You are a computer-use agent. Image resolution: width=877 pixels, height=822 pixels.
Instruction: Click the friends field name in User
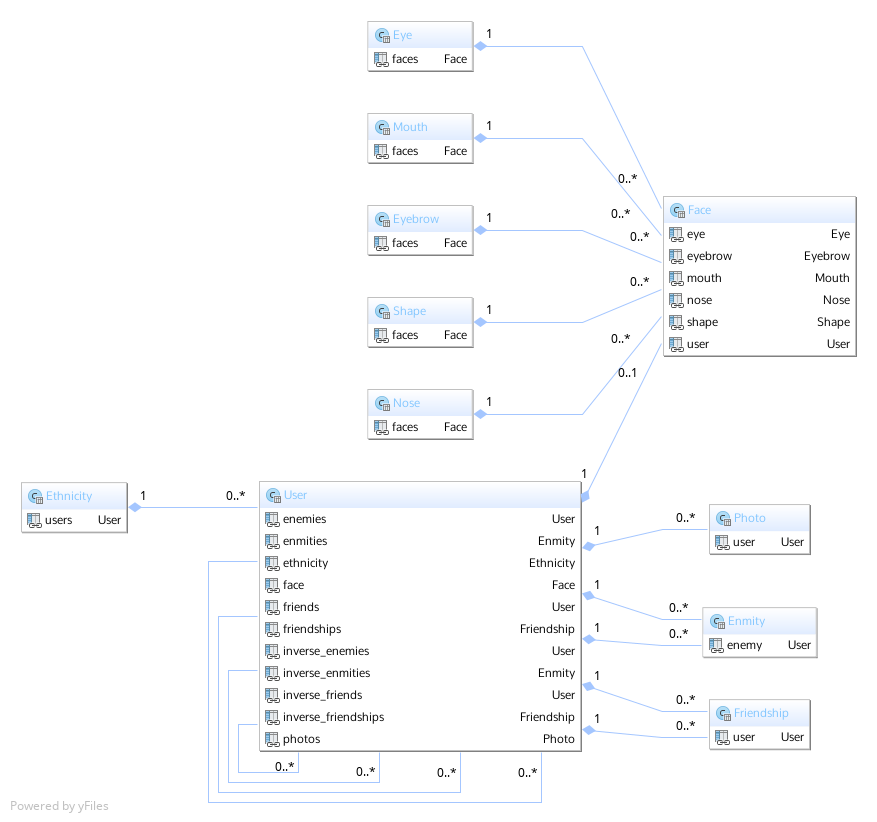coord(301,607)
